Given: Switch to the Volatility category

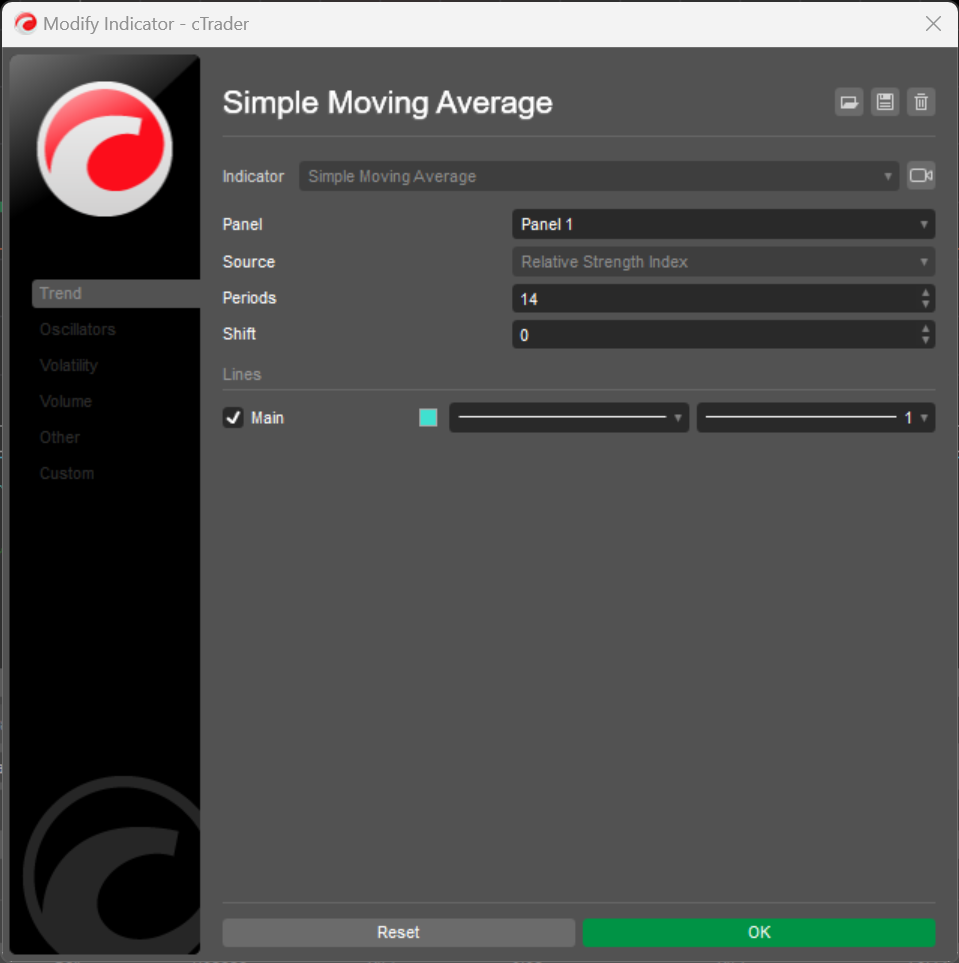Looking at the screenshot, I should tap(69, 366).
